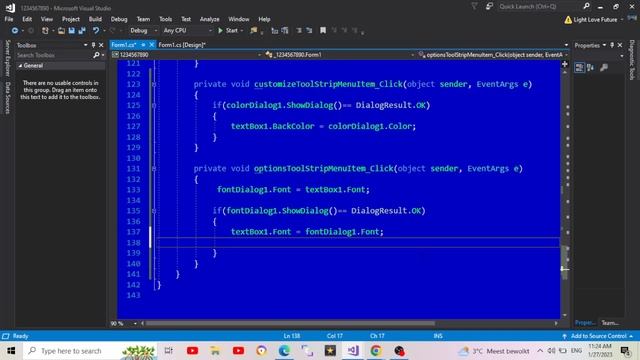Open the Any CPU platform dropdown
The height and width of the screenshot is (360, 640).
coord(187,31)
